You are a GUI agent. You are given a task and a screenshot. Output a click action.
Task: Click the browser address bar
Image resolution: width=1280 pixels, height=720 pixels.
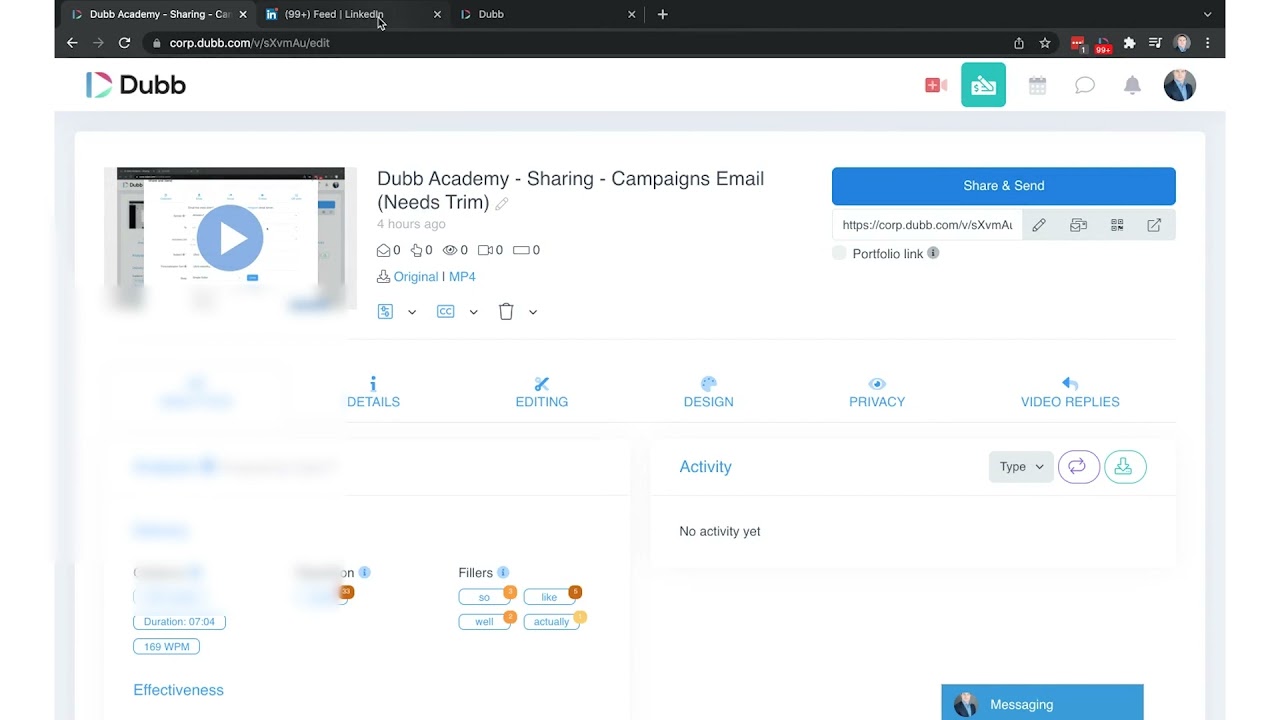click(575, 43)
